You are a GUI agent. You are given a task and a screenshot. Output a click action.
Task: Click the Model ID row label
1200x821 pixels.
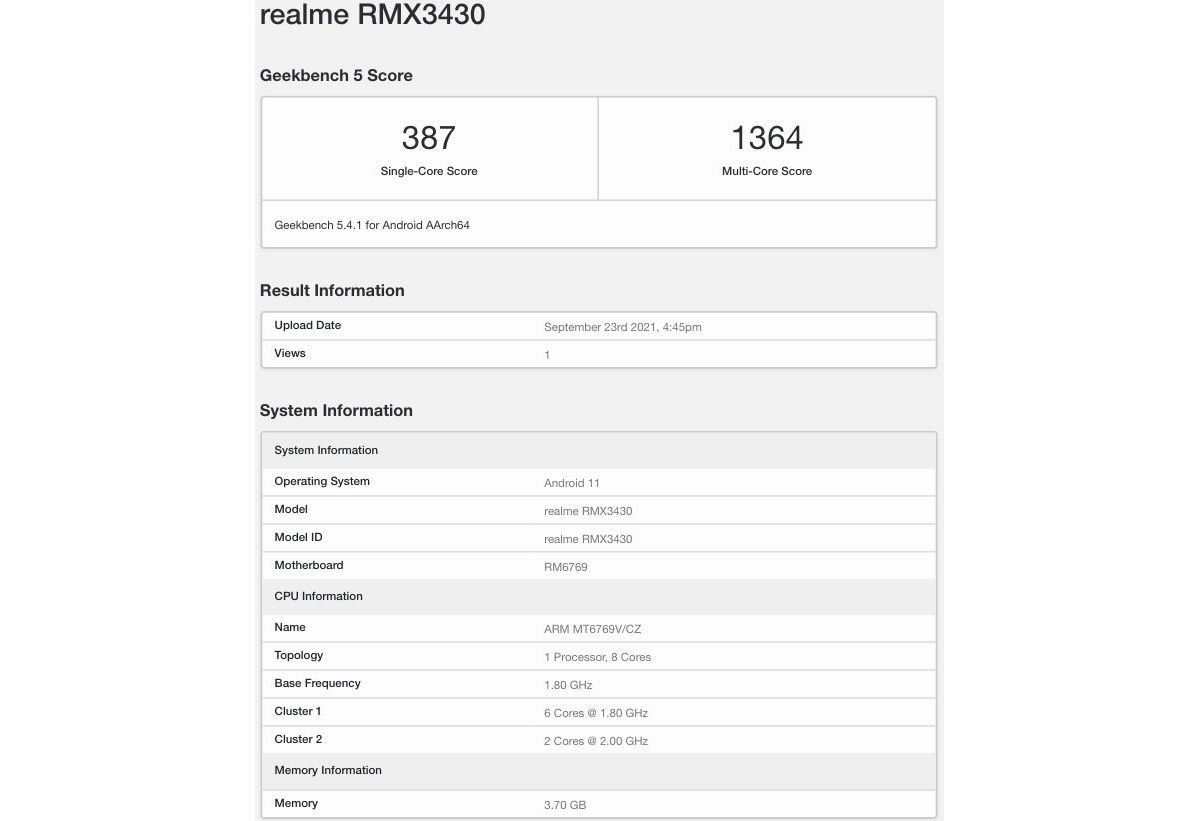click(x=298, y=537)
